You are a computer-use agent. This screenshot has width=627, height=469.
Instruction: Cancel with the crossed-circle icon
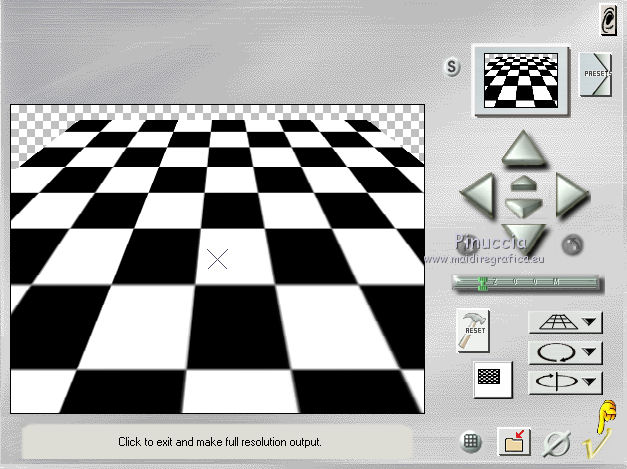557,443
